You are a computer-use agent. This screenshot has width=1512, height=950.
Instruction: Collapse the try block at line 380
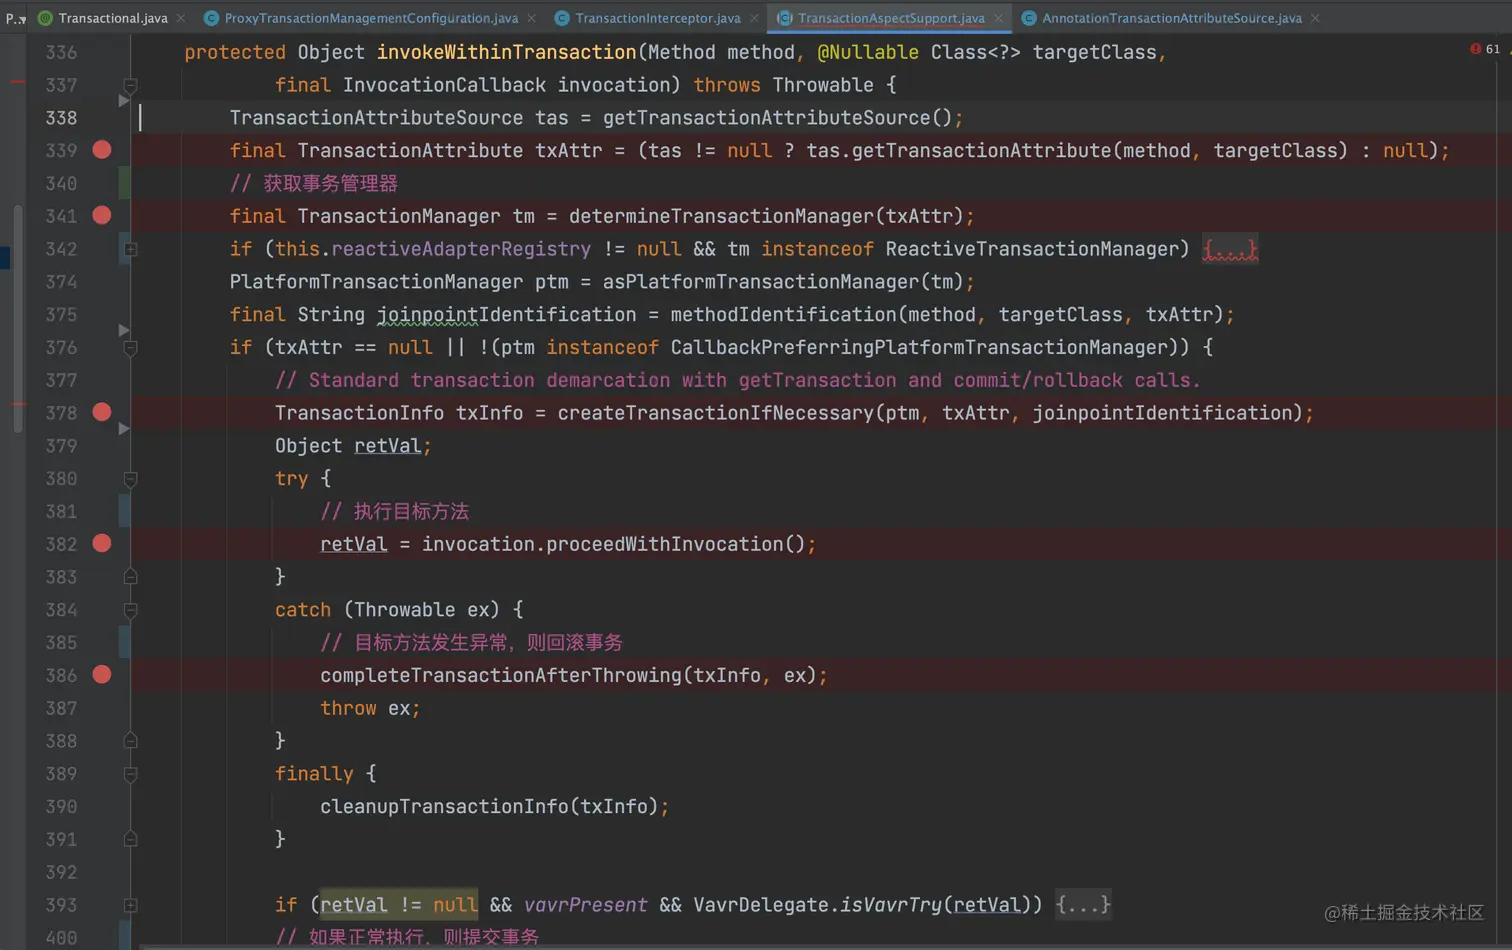pyautogui.click(x=130, y=479)
